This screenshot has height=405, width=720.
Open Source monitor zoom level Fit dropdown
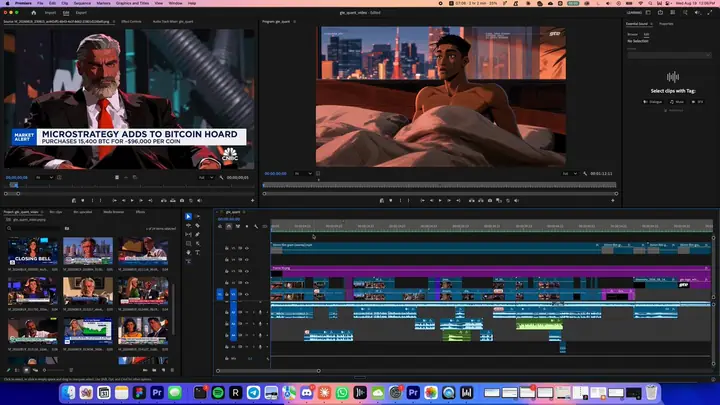point(45,177)
